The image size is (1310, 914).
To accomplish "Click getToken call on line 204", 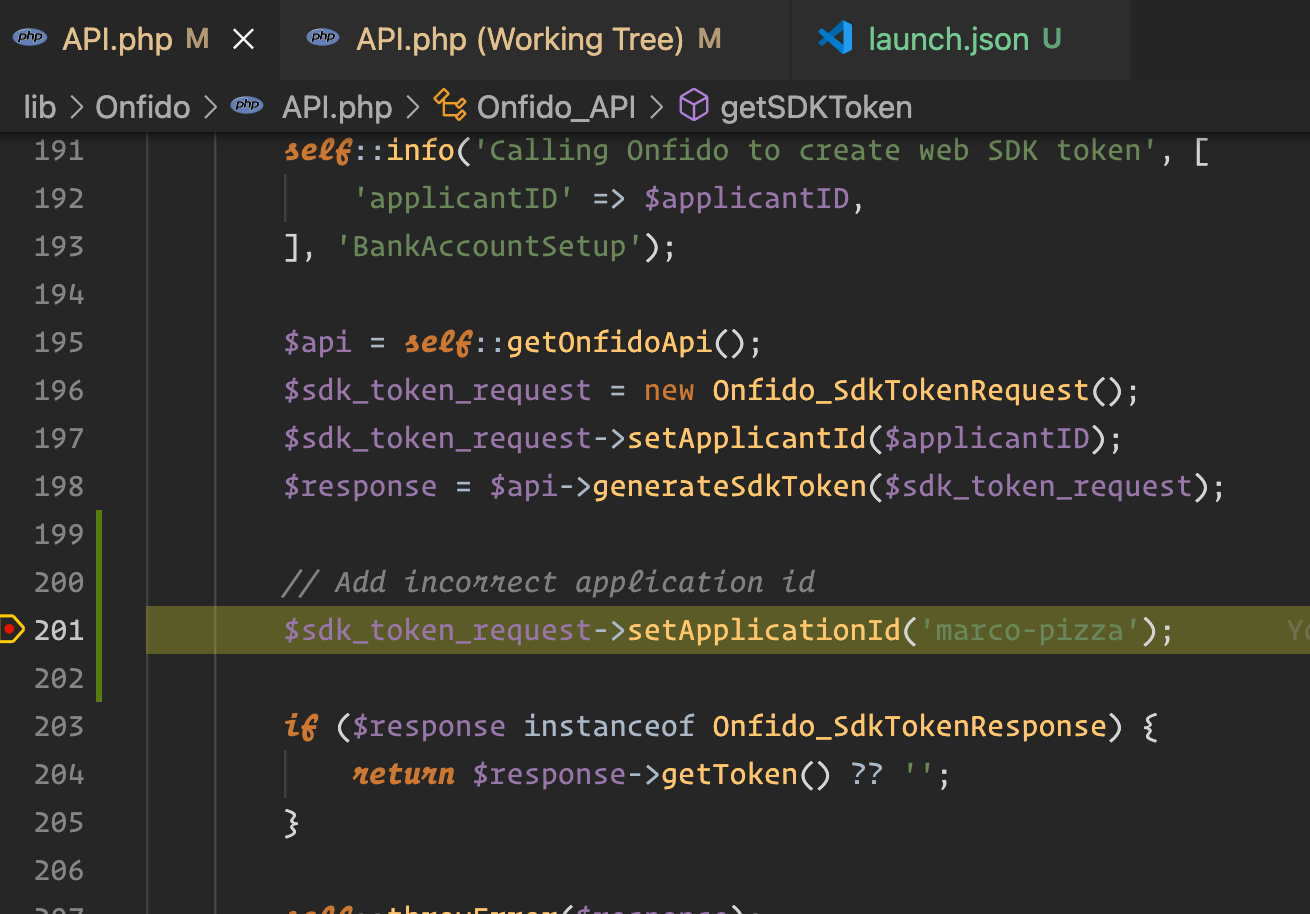I will pyautogui.click(x=729, y=775).
